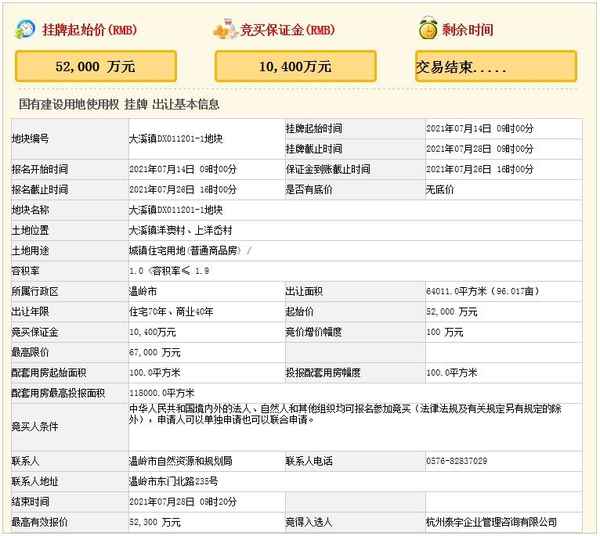Select the 67,000 万元 ceiling price

(x=155, y=352)
